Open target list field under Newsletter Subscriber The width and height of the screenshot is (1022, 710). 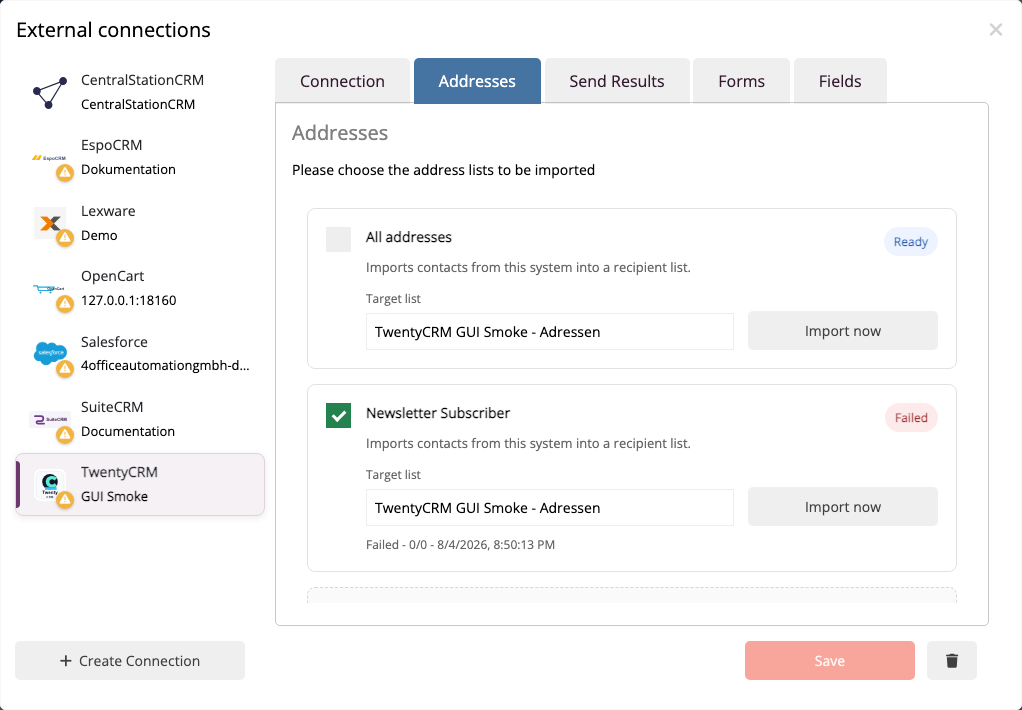[x=549, y=507]
